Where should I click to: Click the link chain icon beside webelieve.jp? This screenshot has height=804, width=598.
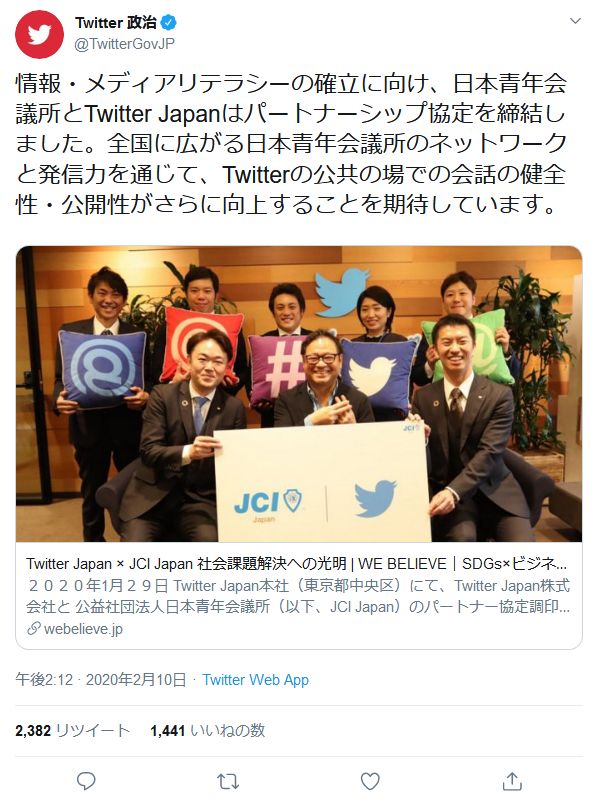34,628
